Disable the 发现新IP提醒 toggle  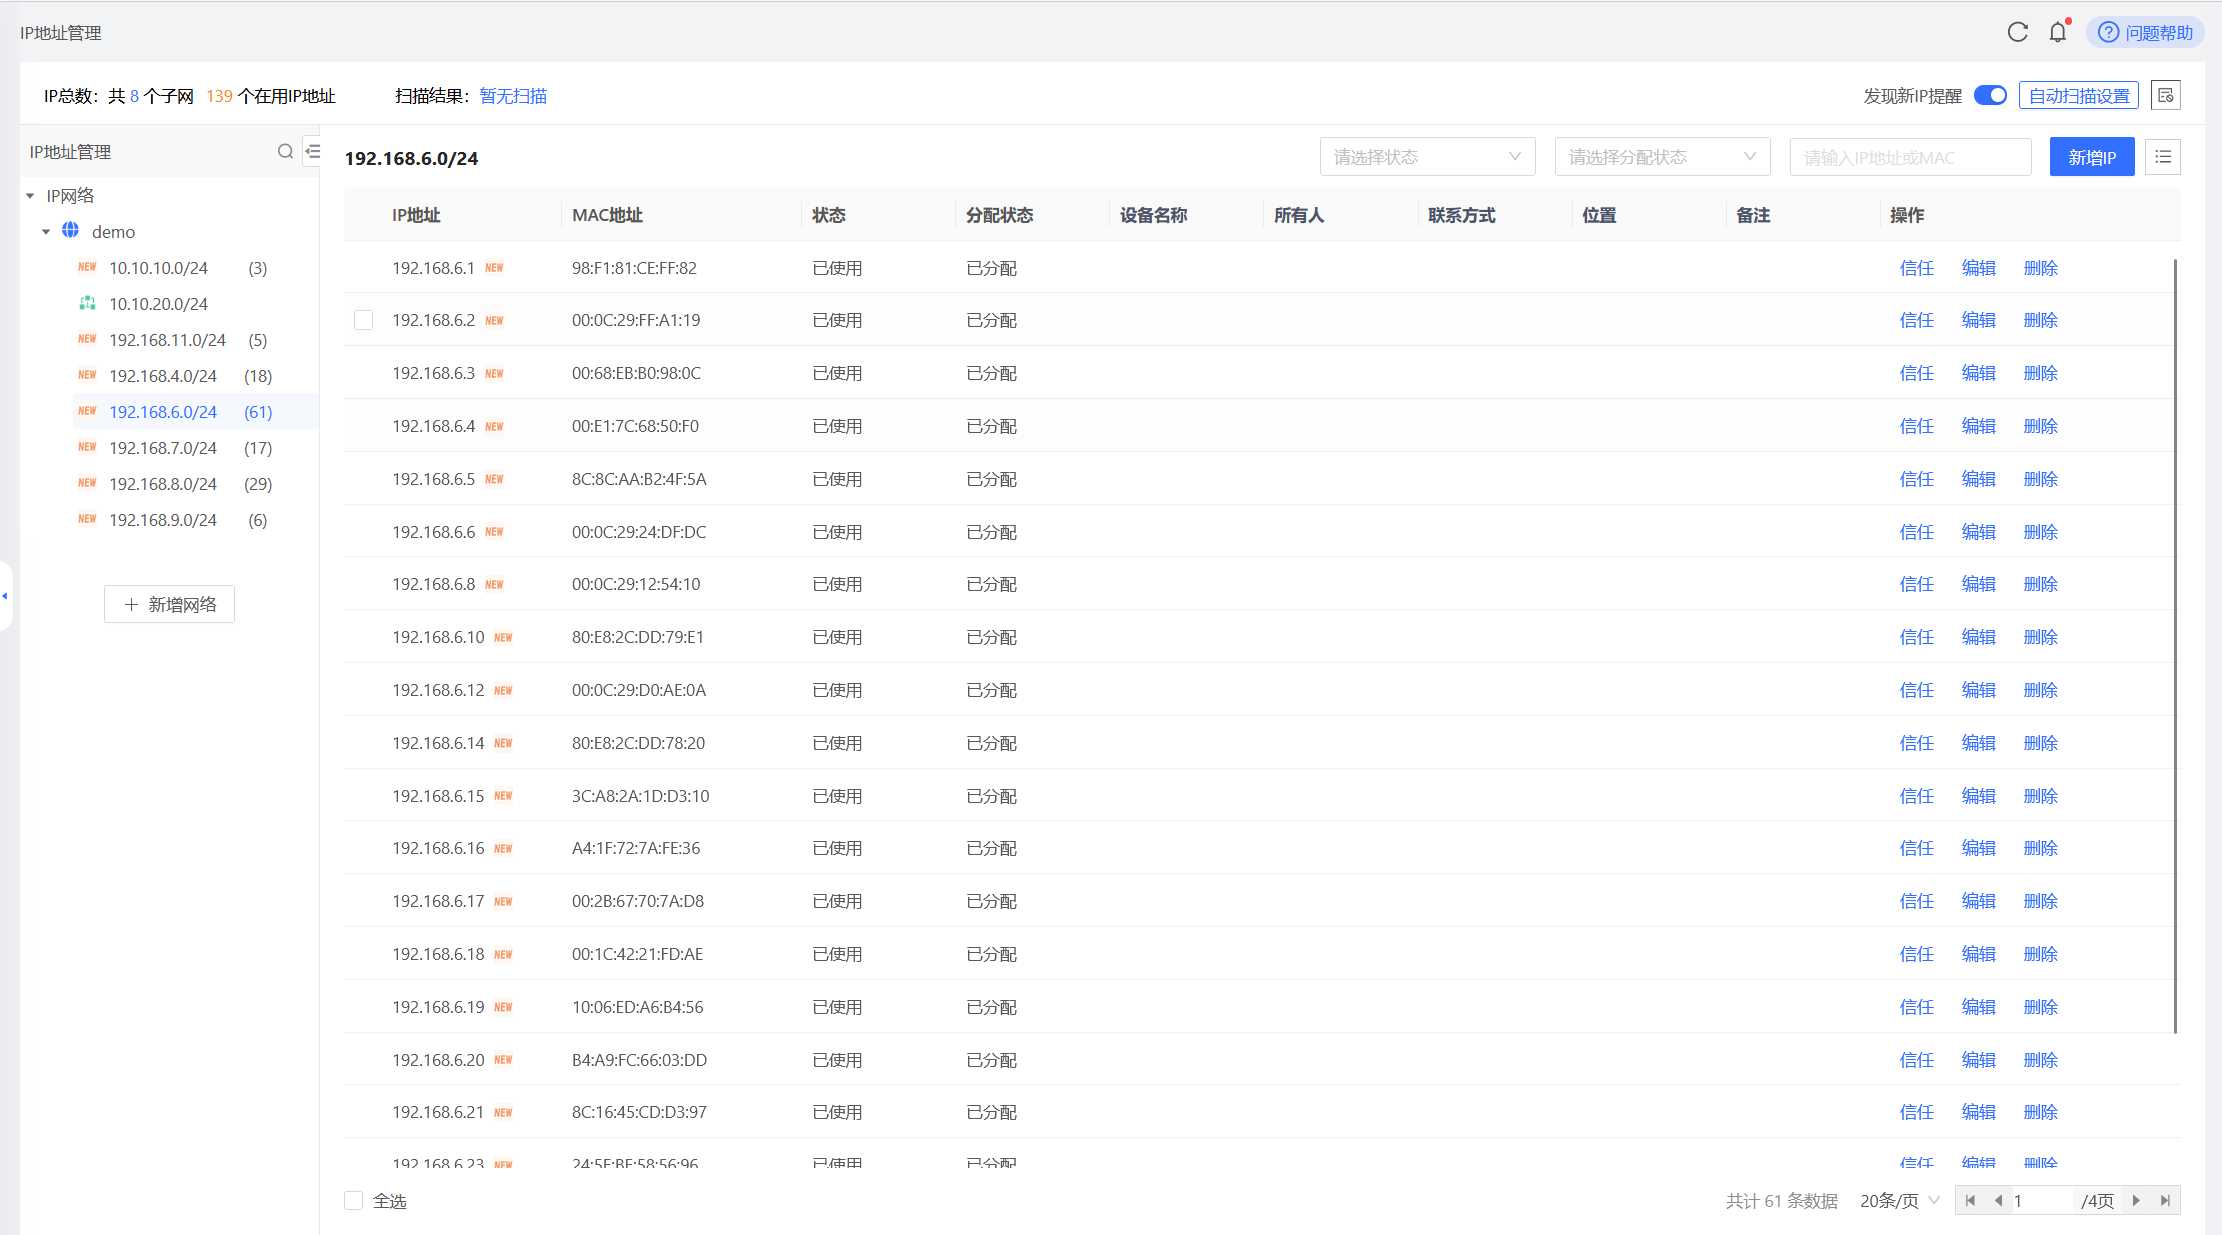pos(1991,95)
